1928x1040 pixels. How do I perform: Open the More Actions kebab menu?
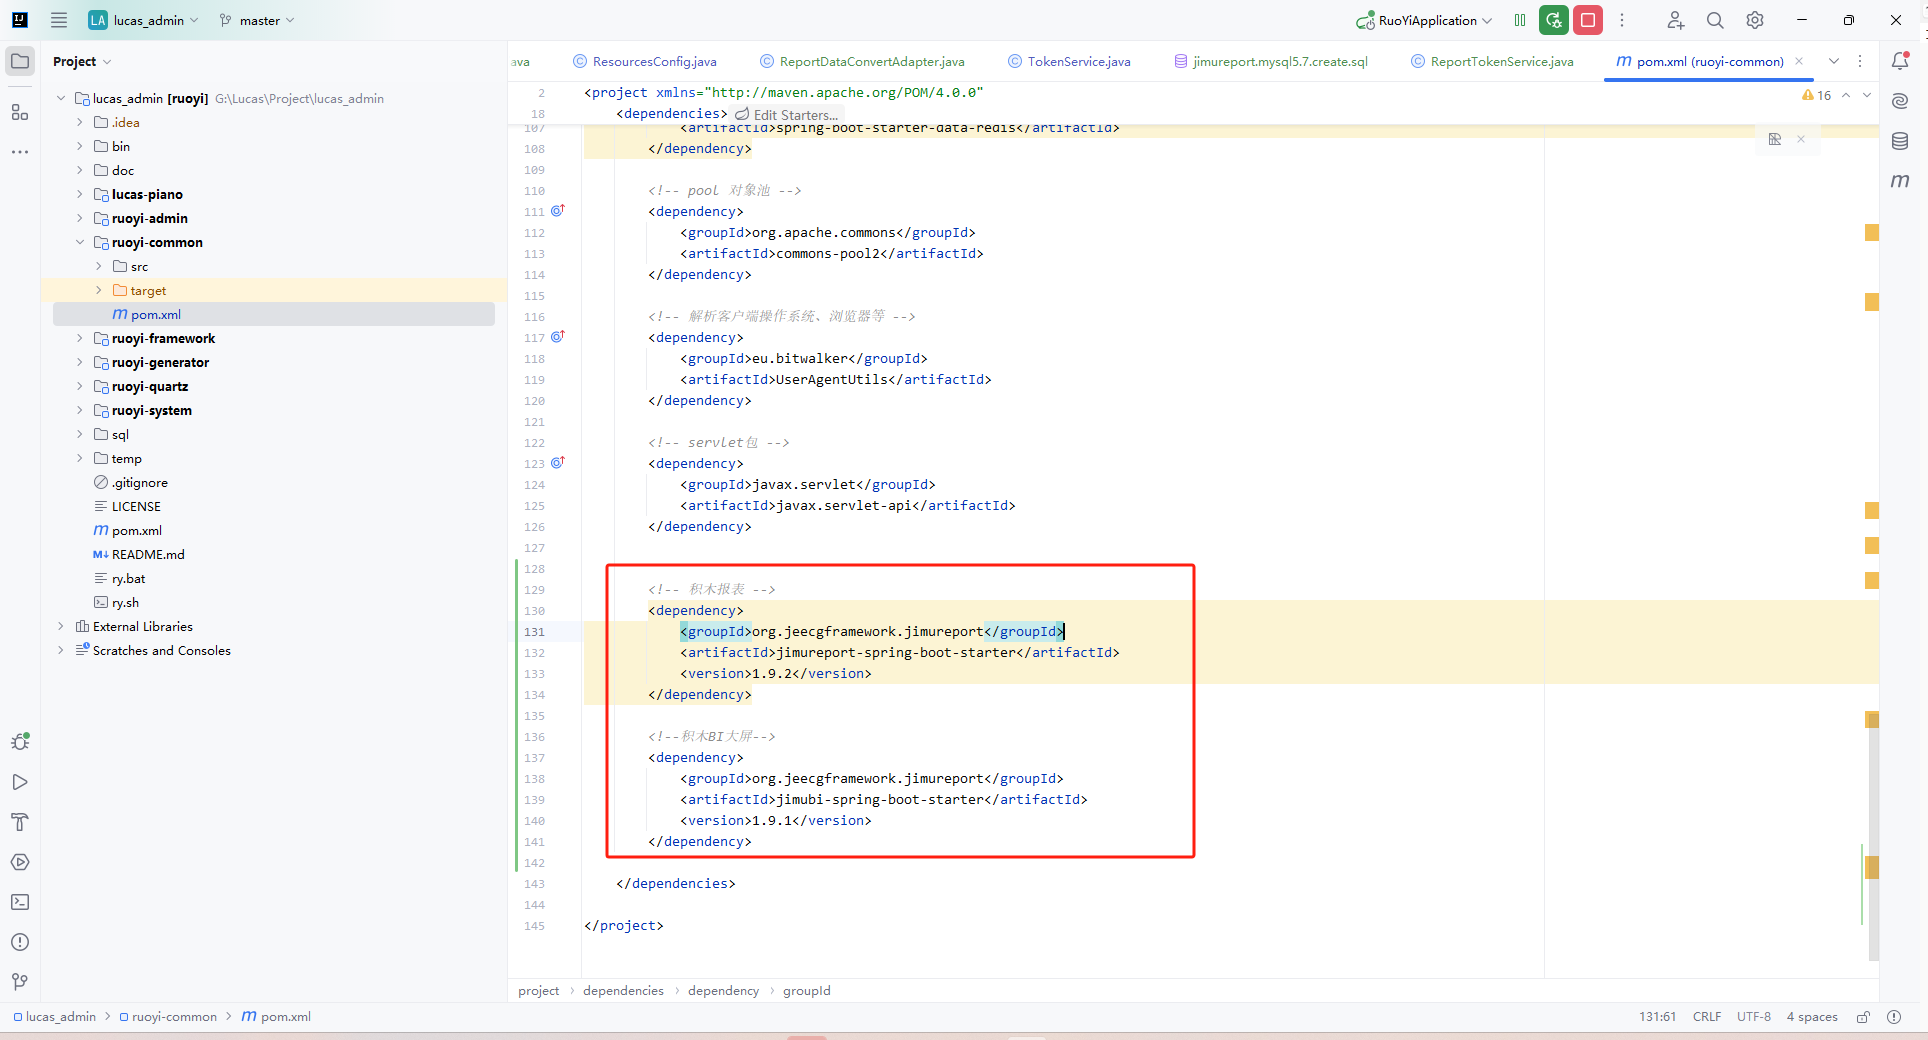[x=1622, y=20]
